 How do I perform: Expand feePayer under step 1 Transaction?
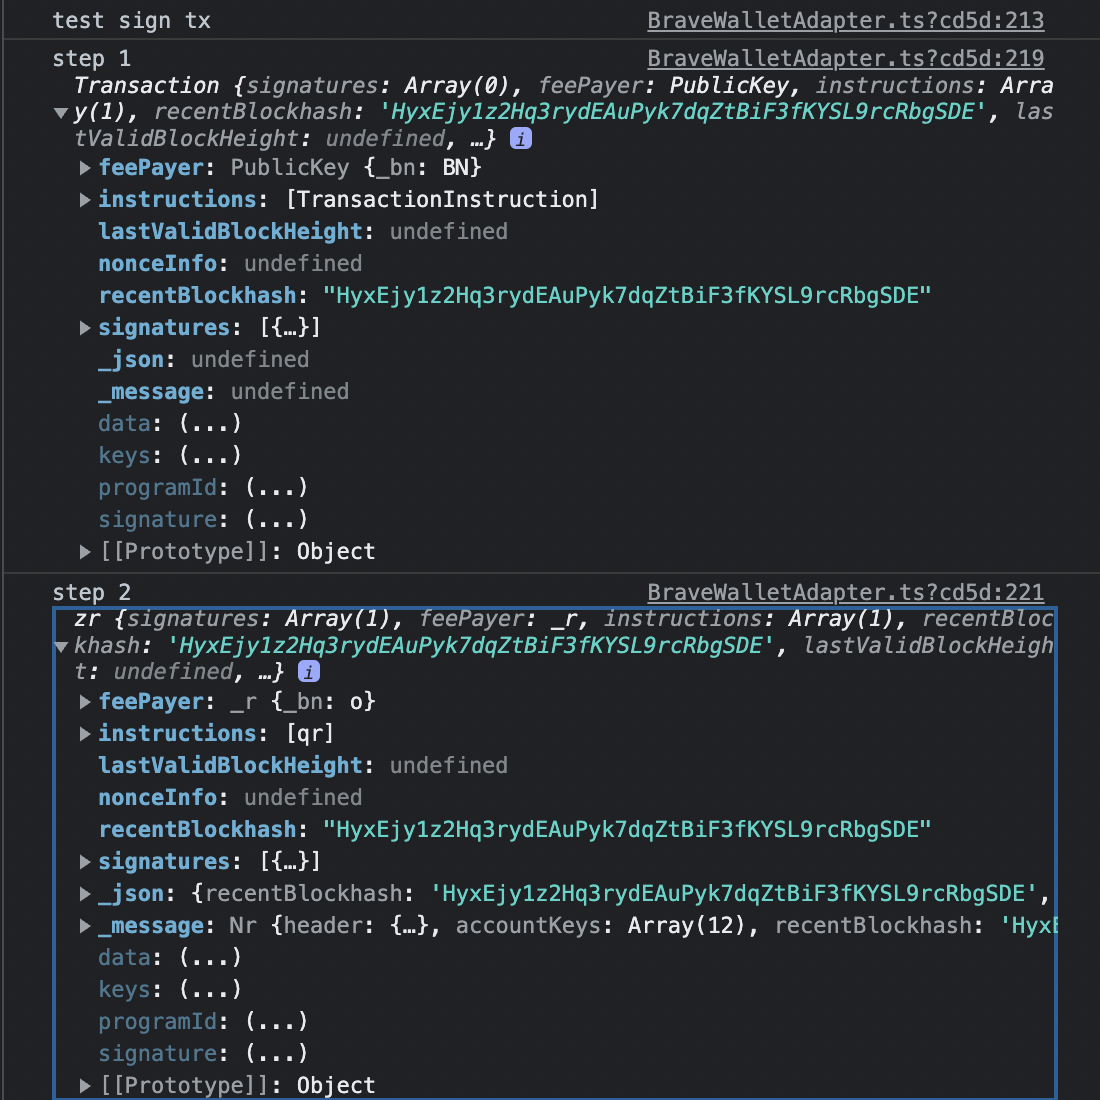(85, 167)
